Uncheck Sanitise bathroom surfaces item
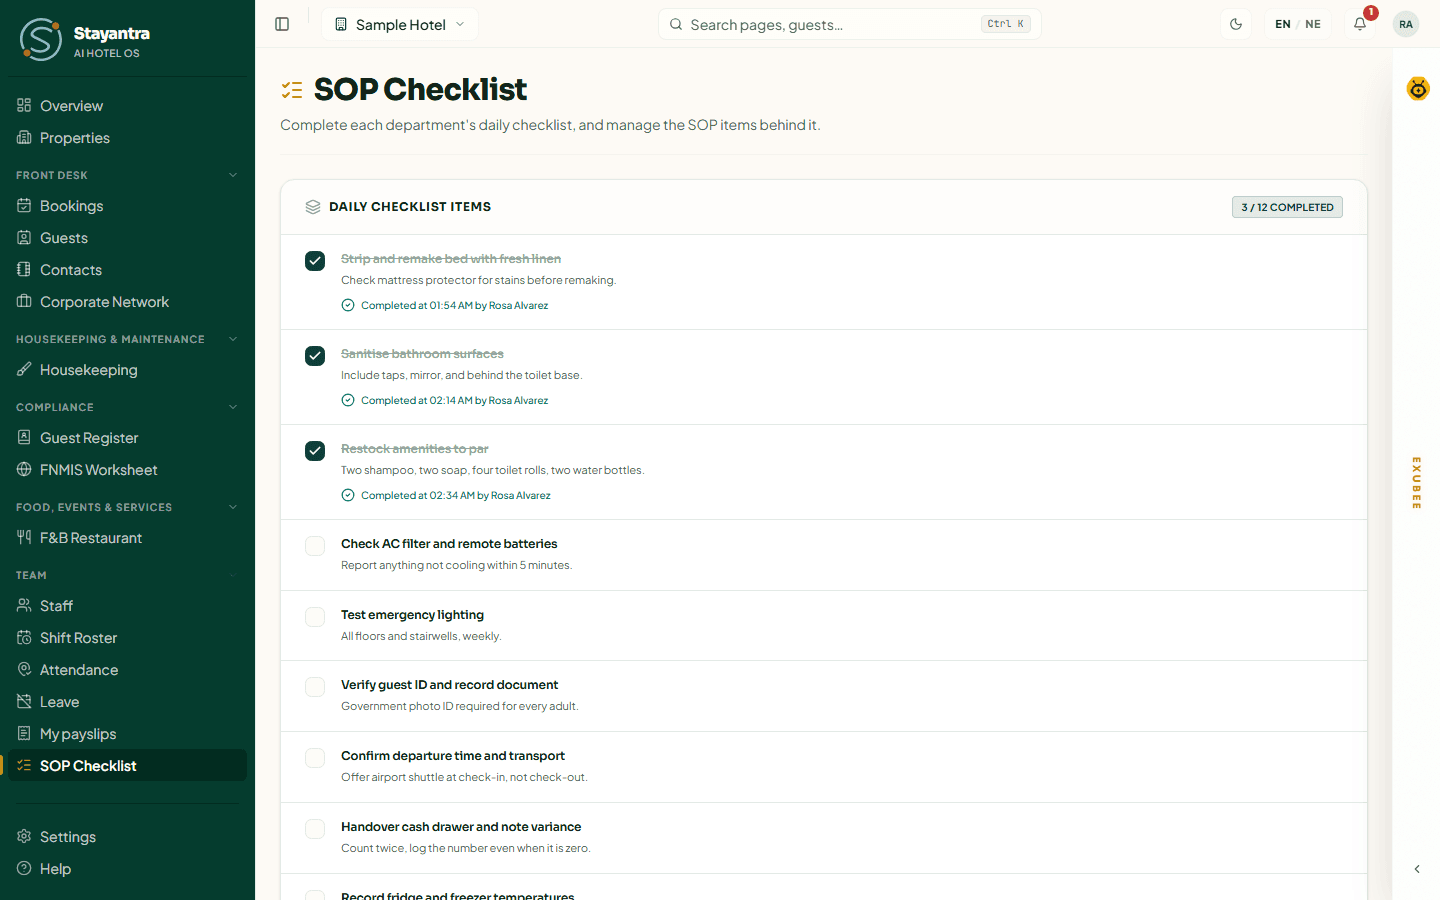The image size is (1440, 900). (x=315, y=356)
